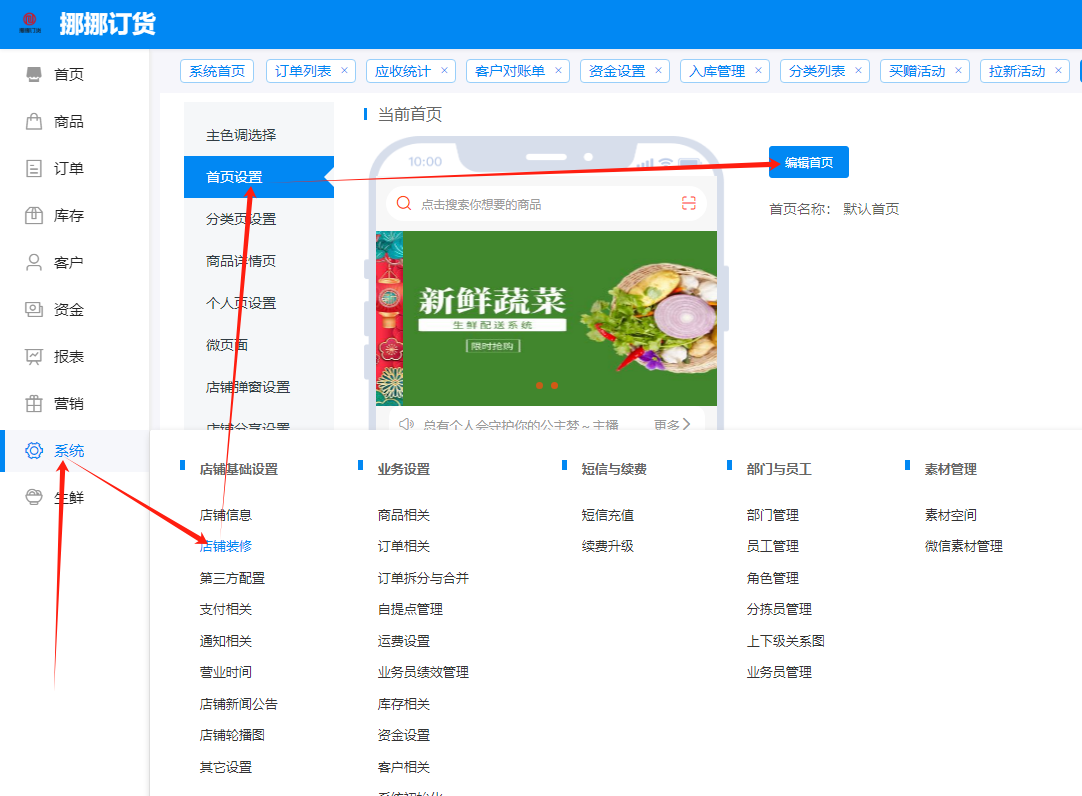Close the 入库管理 tab

759,71
